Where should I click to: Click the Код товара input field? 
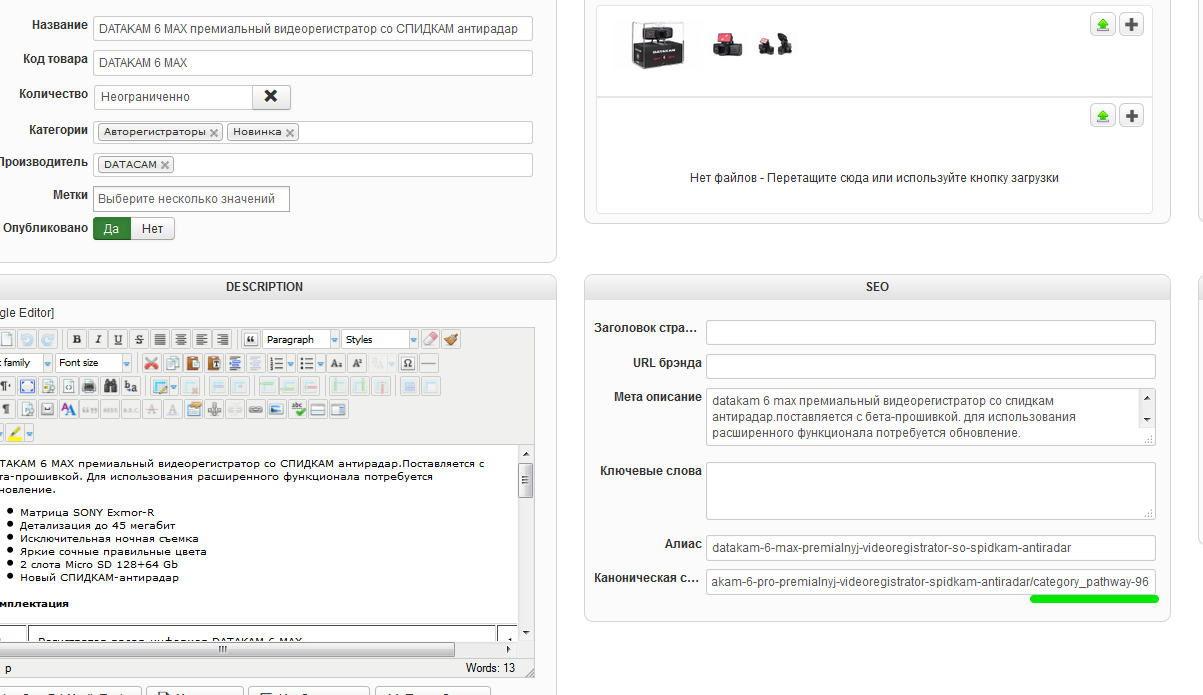(x=313, y=63)
